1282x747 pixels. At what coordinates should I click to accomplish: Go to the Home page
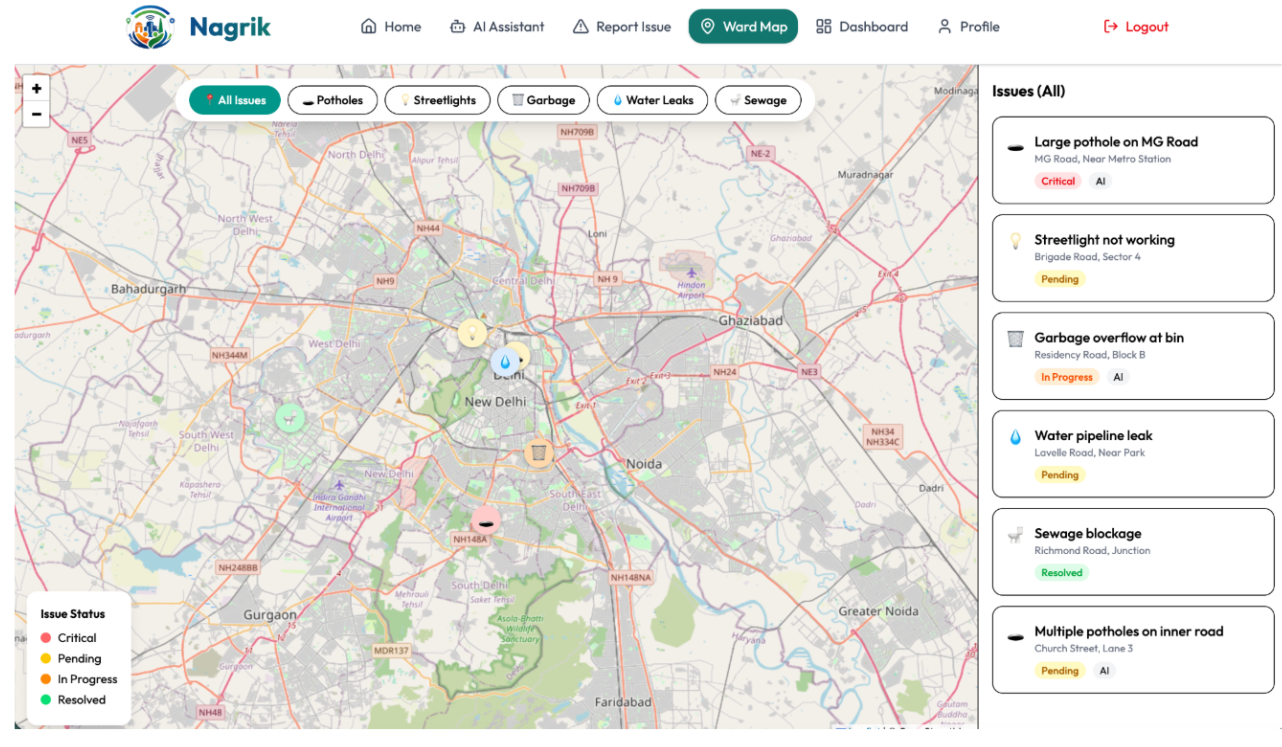[391, 27]
